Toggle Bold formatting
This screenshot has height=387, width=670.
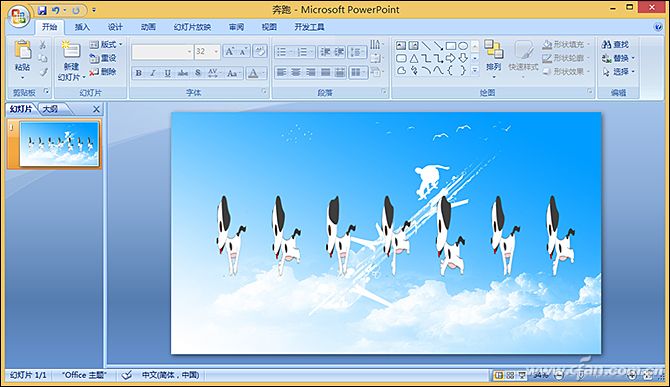pyautogui.click(x=138, y=73)
